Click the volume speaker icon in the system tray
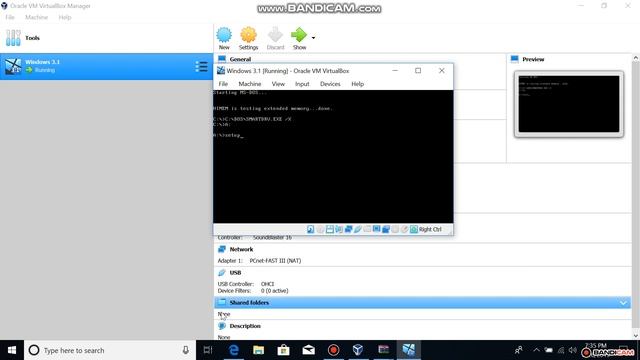This screenshot has height=360, width=640. (573, 350)
